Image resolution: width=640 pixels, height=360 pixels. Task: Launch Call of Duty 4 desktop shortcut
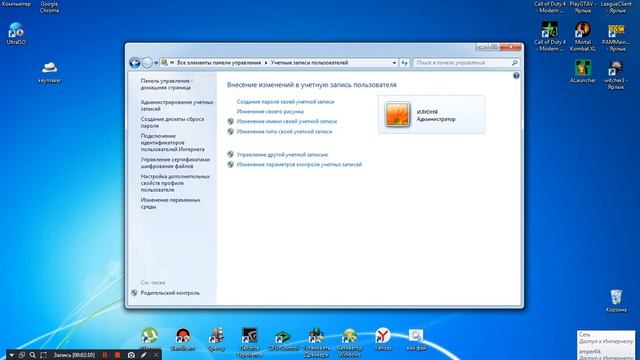click(550, 37)
